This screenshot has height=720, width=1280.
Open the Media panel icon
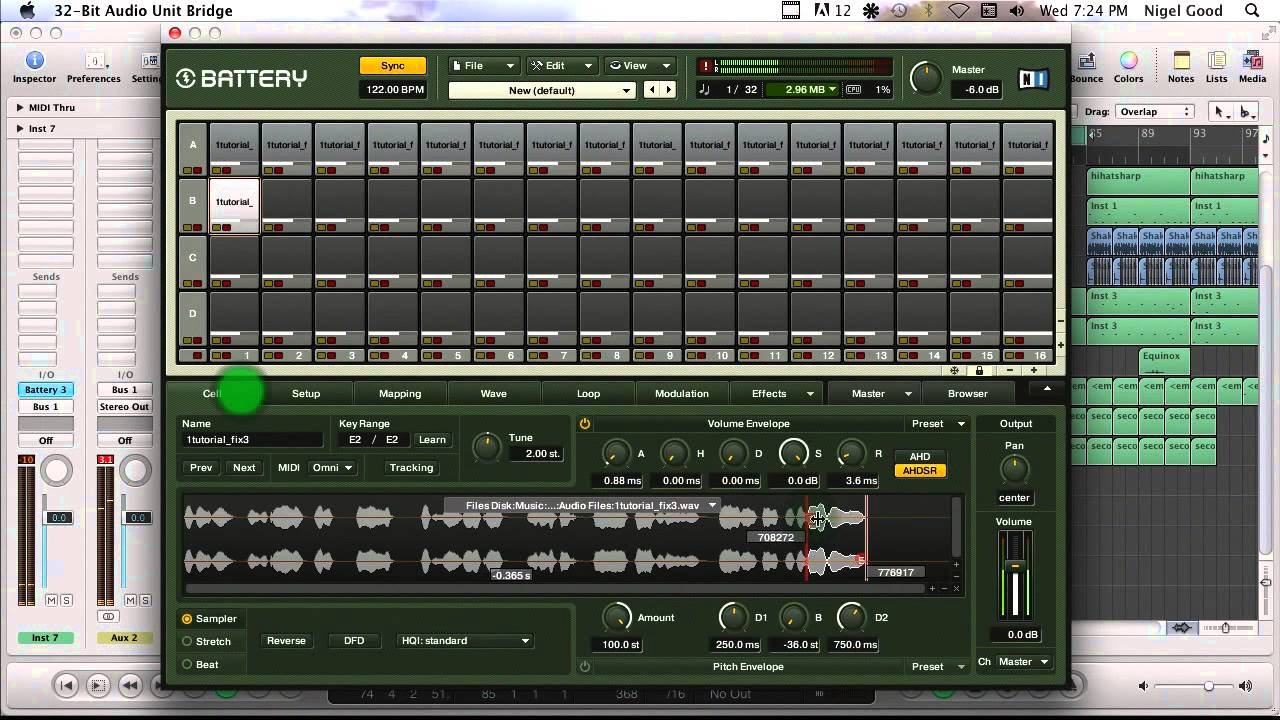pos(1252,61)
